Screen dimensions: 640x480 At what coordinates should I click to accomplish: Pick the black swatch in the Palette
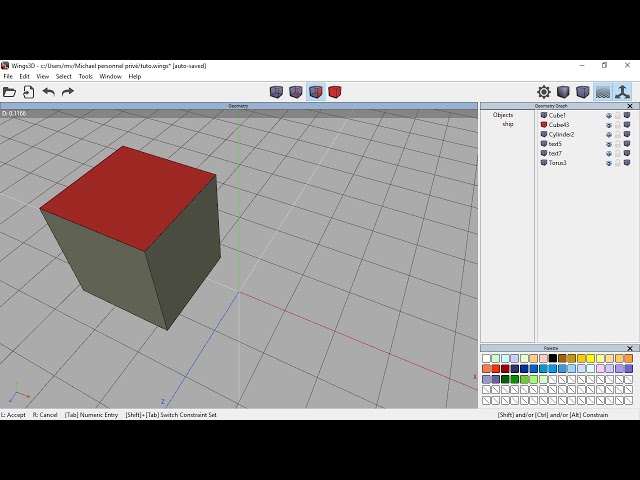pos(553,358)
